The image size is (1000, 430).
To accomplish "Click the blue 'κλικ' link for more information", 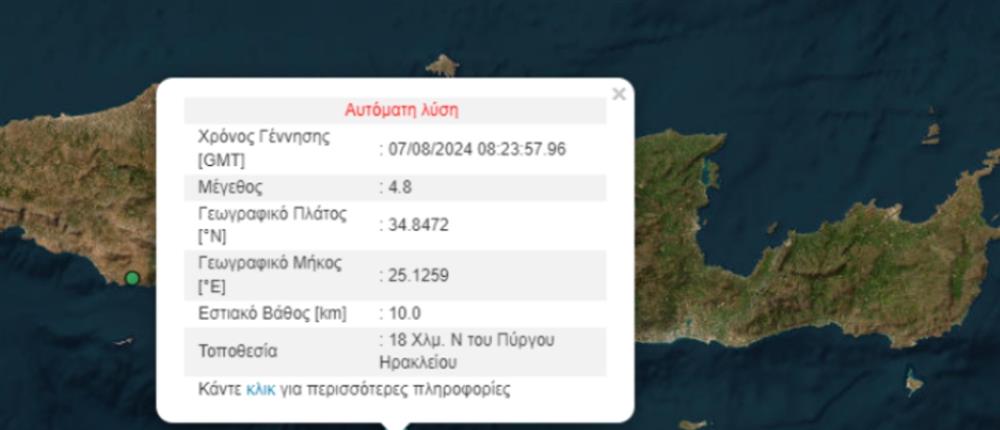I will [x=260, y=389].
